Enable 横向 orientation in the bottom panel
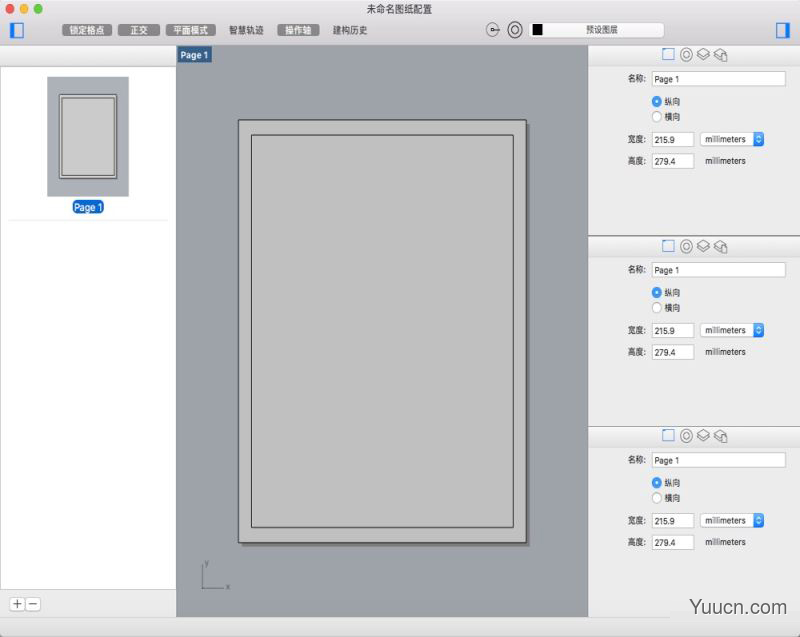 [x=658, y=498]
